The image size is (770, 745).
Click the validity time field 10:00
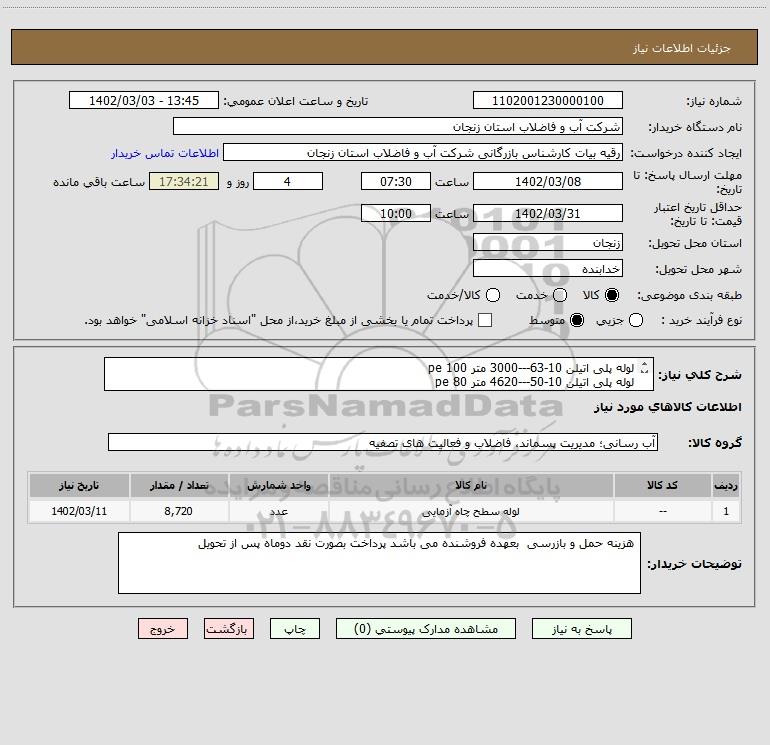(396, 214)
